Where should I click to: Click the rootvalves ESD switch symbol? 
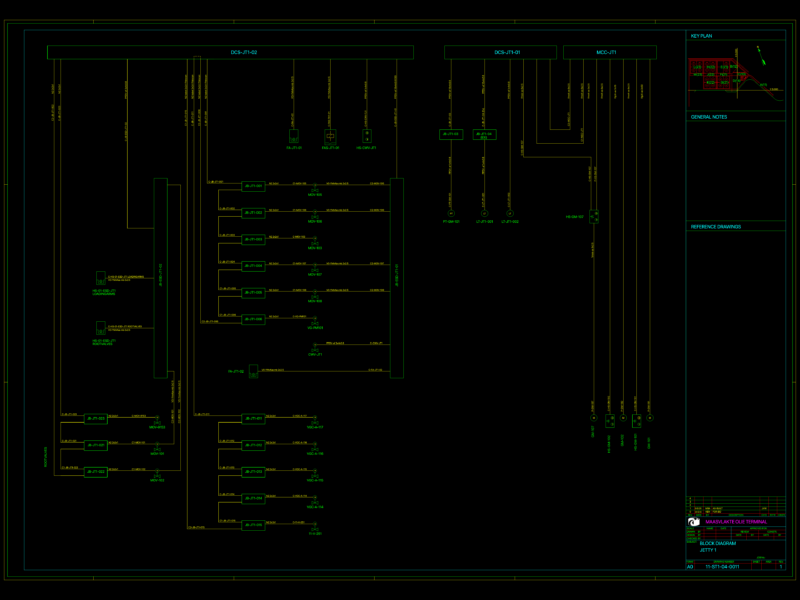pos(101,328)
